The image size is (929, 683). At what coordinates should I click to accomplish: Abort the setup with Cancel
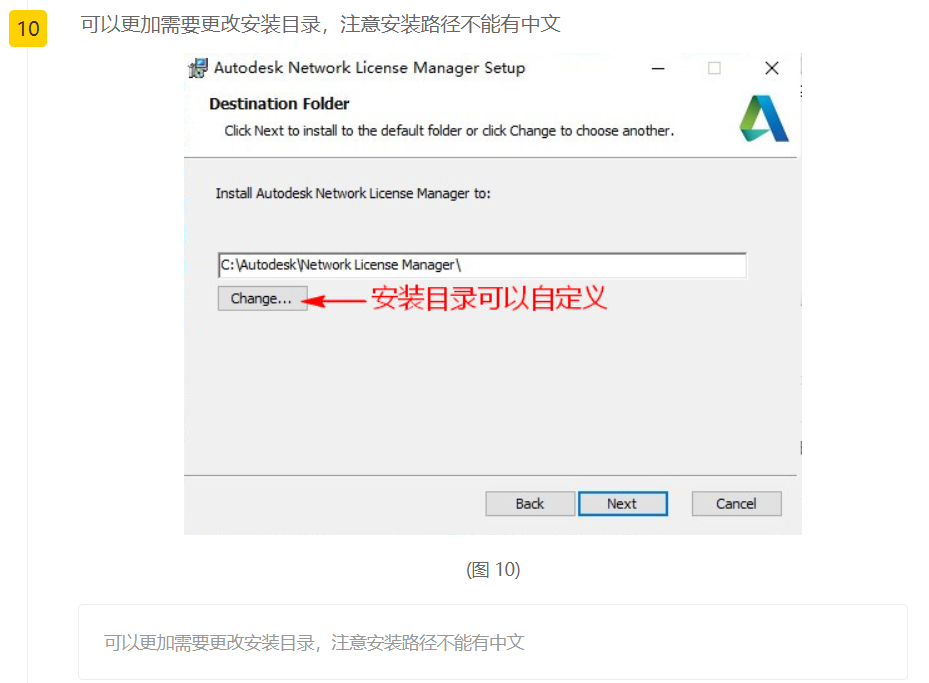click(736, 504)
